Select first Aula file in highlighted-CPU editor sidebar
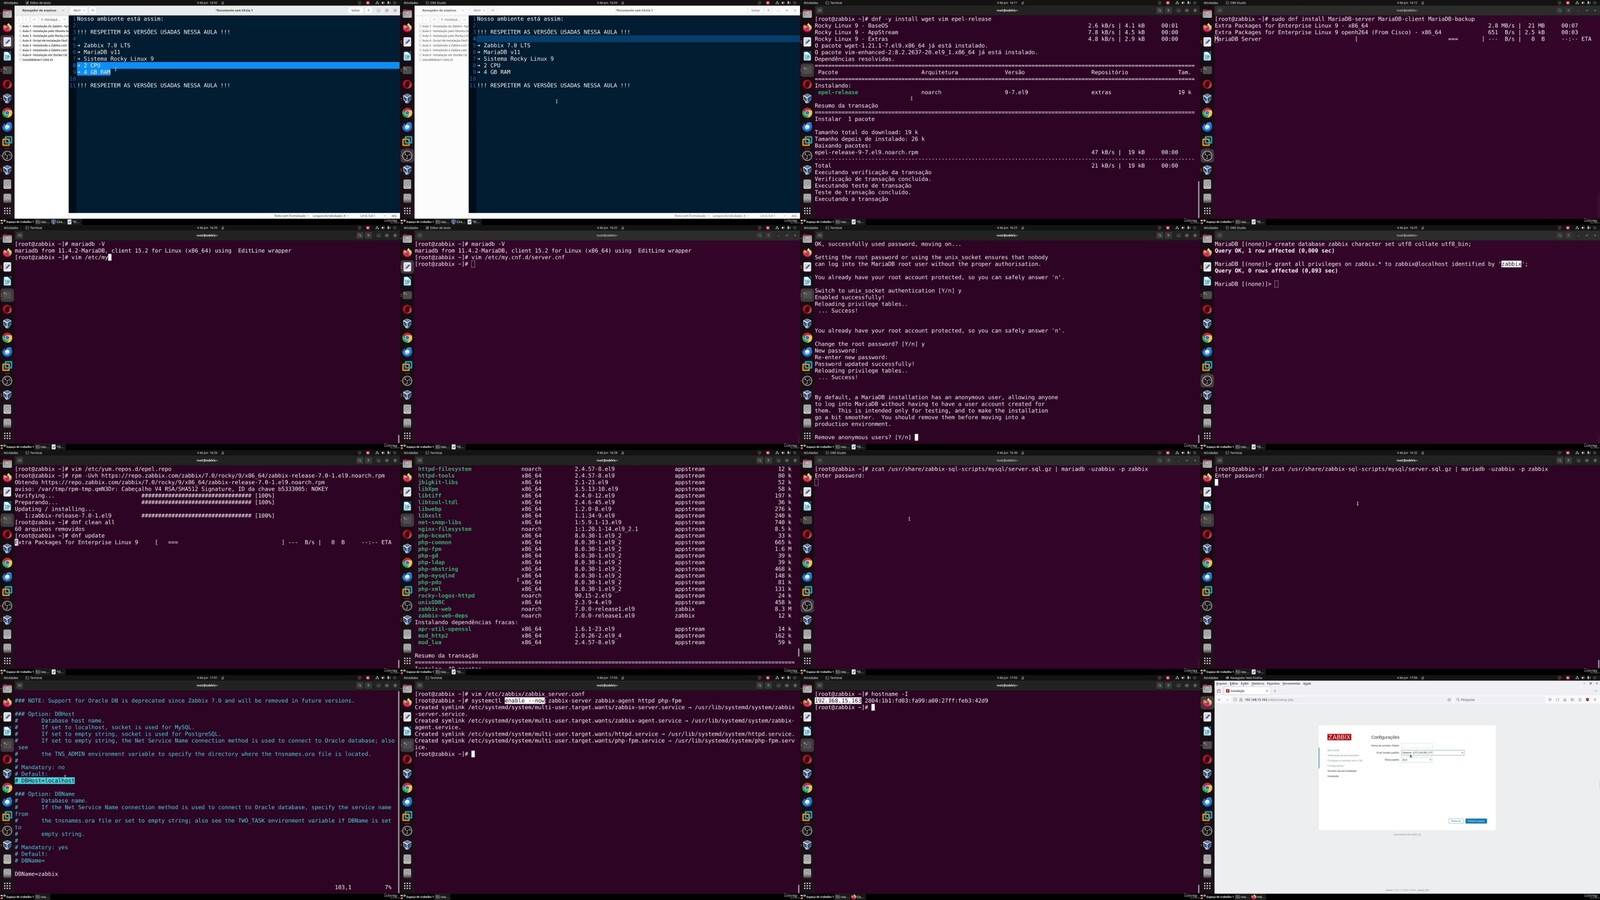1600x900 pixels. tap(44, 26)
